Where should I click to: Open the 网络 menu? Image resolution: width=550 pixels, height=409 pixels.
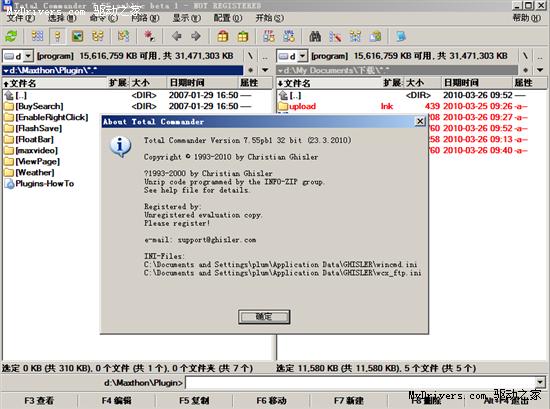[x=145, y=18]
